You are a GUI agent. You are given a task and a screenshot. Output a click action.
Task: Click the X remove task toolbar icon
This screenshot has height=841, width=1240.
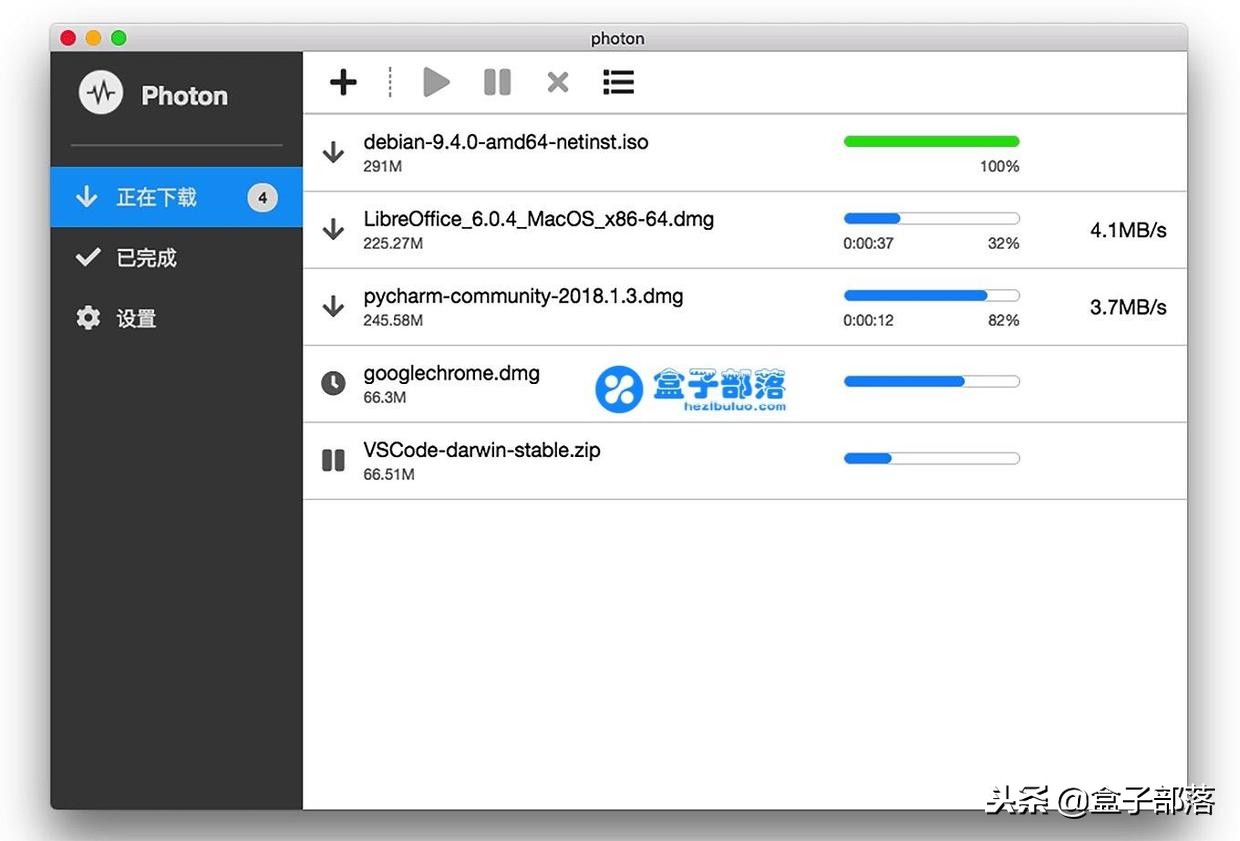coord(558,82)
